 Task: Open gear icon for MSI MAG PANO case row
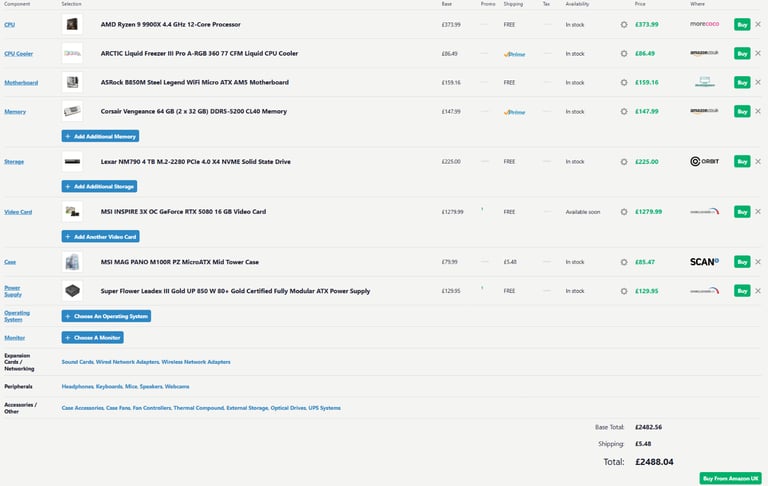(624, 262)
